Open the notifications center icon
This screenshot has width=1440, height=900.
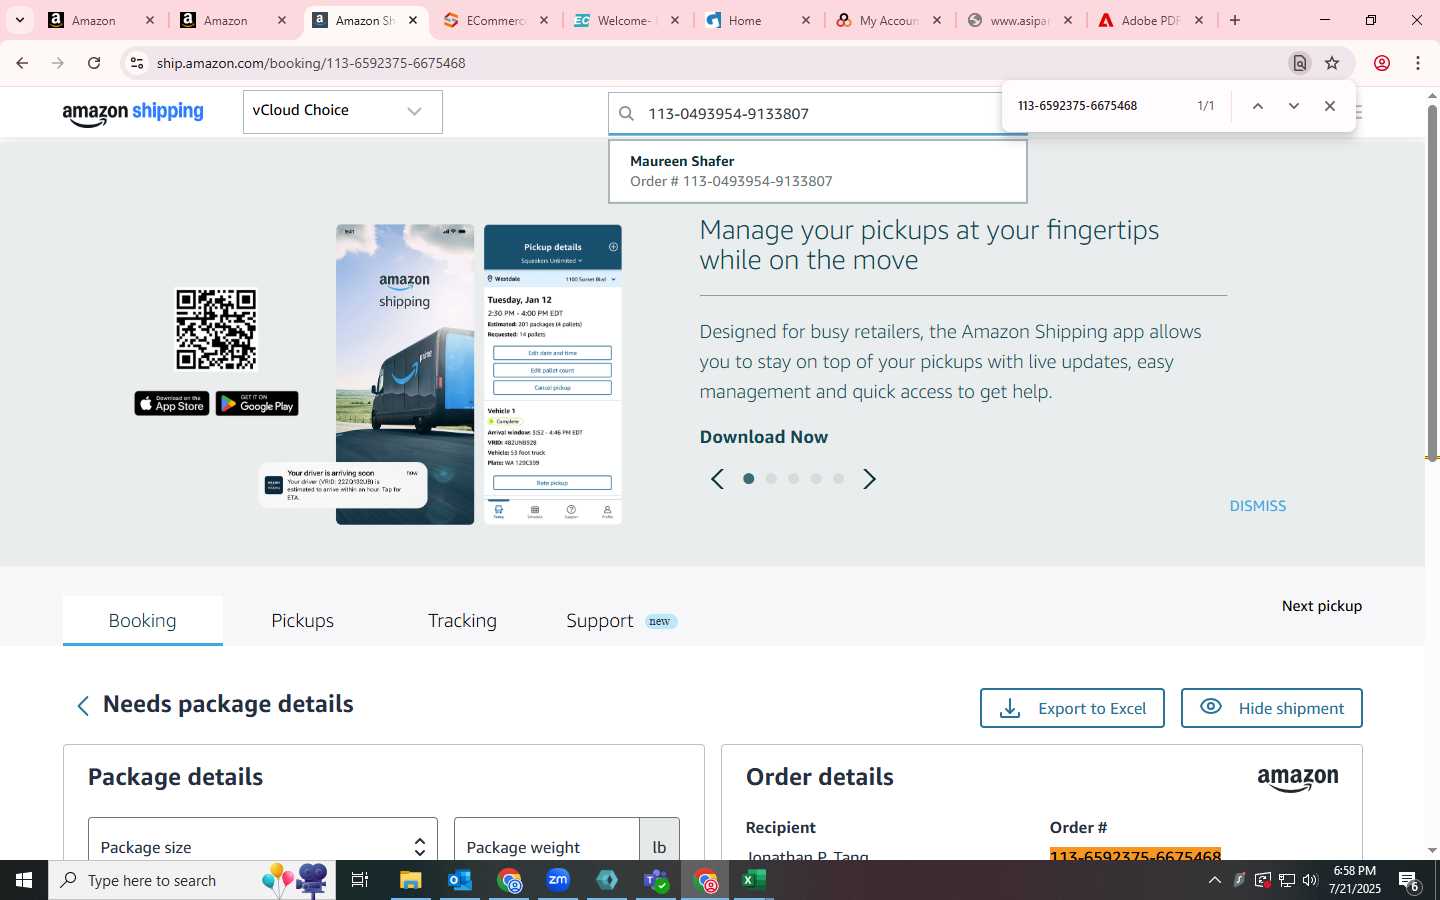pos(1409,881)
